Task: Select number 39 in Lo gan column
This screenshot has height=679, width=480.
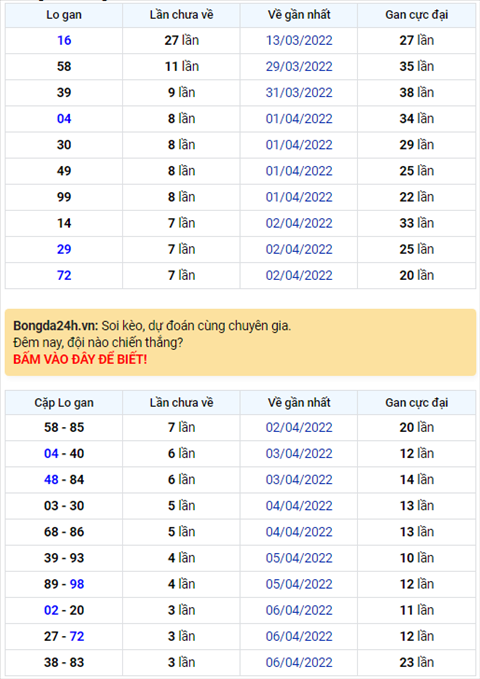Action: 64,93
